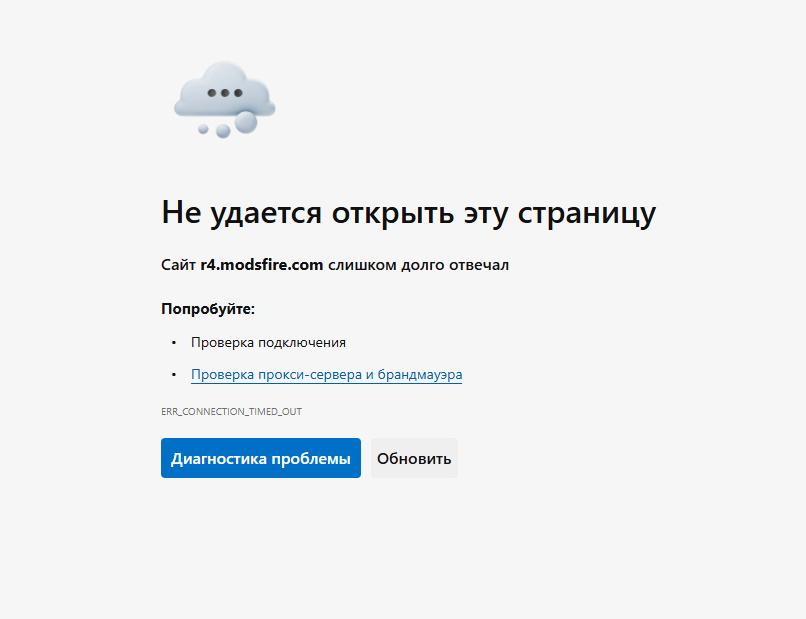Click the word "Диагностика" on the blue button
Image resolution: width=806 pixels, height=619 pixels.
218,459
